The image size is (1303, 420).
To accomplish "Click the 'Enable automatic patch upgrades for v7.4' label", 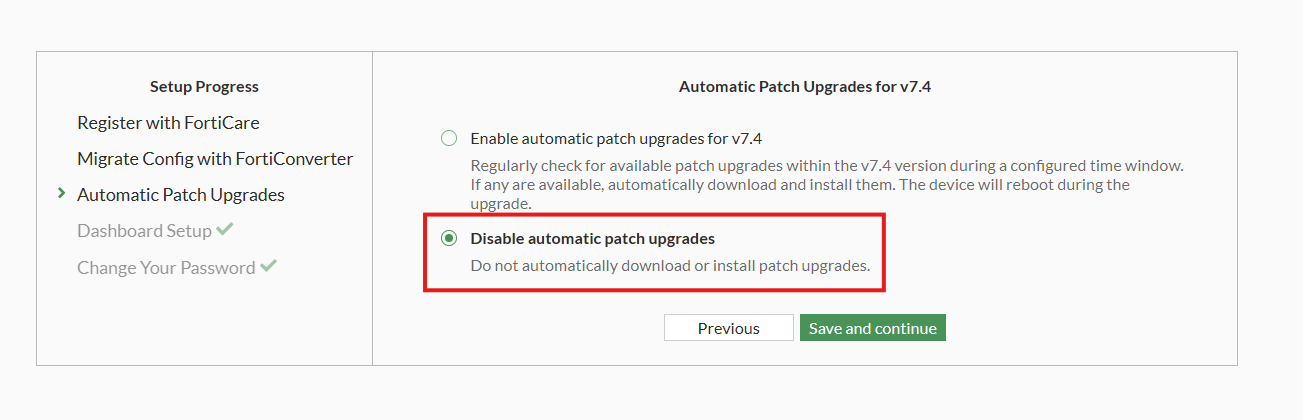I will 623,139.
